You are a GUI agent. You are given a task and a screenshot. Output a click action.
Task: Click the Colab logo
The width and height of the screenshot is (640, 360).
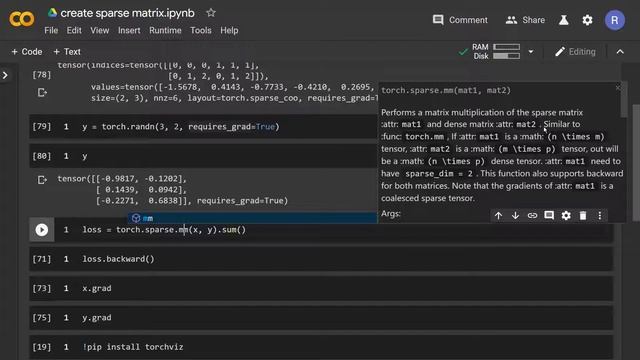coord(22,19)
